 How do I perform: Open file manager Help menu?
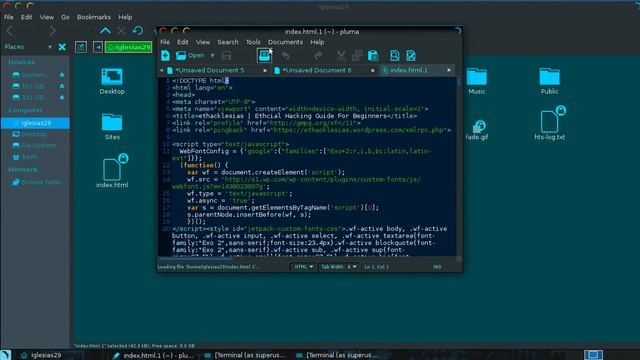(125, 17)
